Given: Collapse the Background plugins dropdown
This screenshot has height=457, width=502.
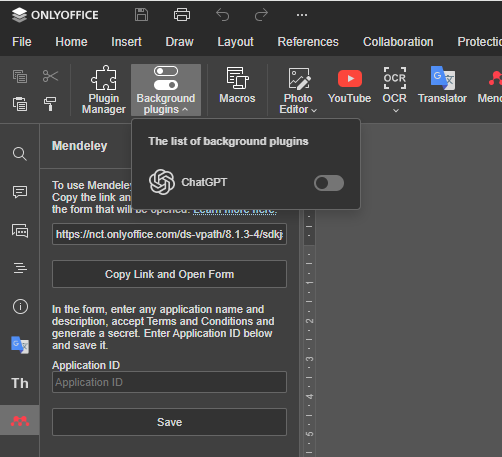Looking at the screenshot, I should (166, 90).
